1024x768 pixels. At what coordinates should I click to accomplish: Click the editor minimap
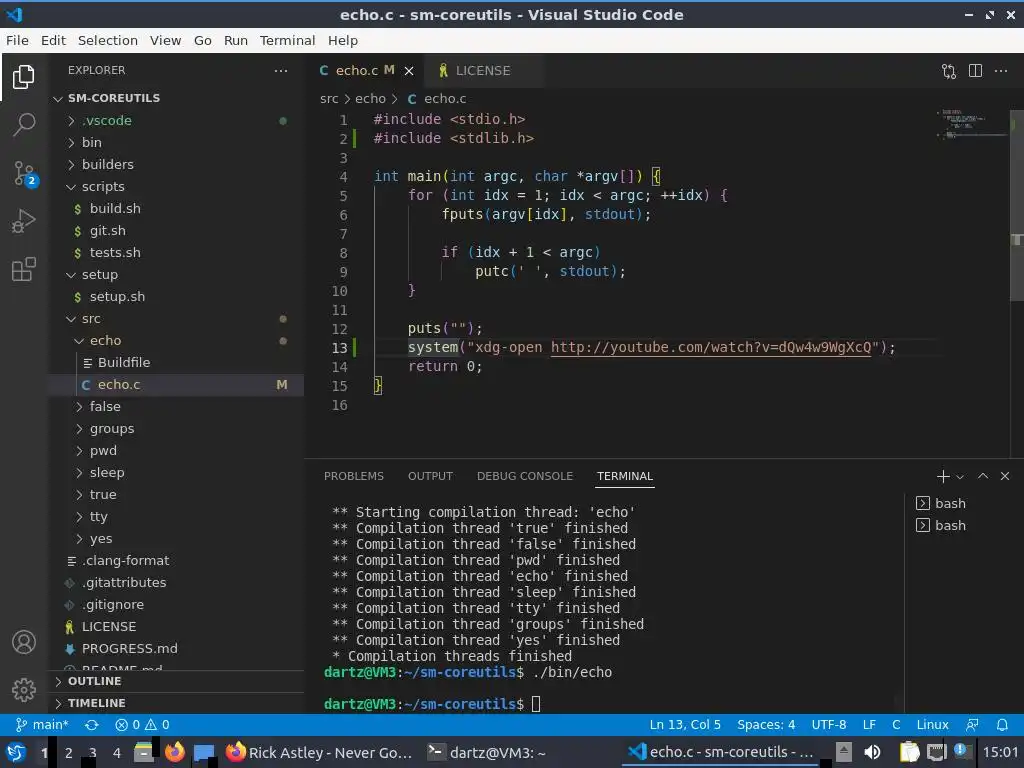pyautogui.click(x=973, y=124)
